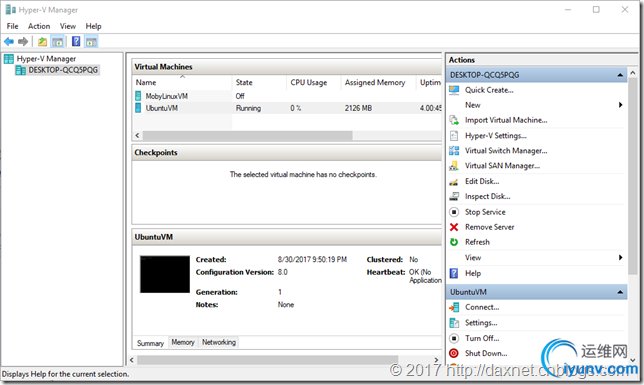Screen dimensions: 644x385
Task: Click the UbuntuVM black preview thumbnail
Action: (165, 274)
